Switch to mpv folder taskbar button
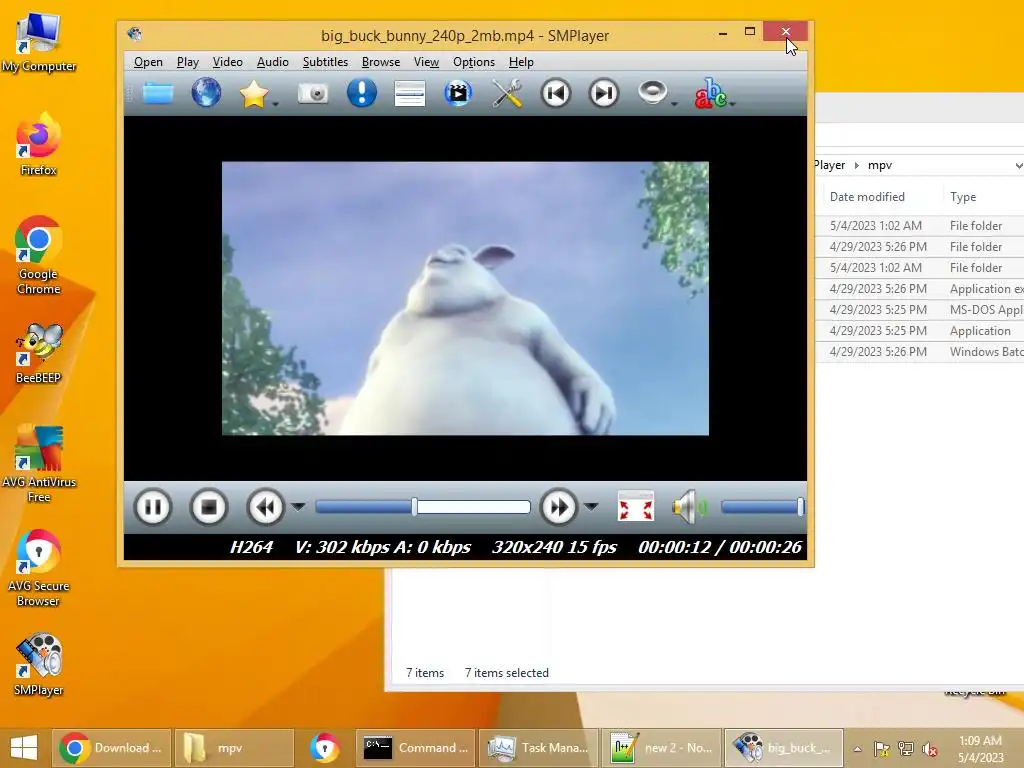Image resolution: width=1024 pixels, height=768 pixels. pyautogui.click(x=234, y=748)
